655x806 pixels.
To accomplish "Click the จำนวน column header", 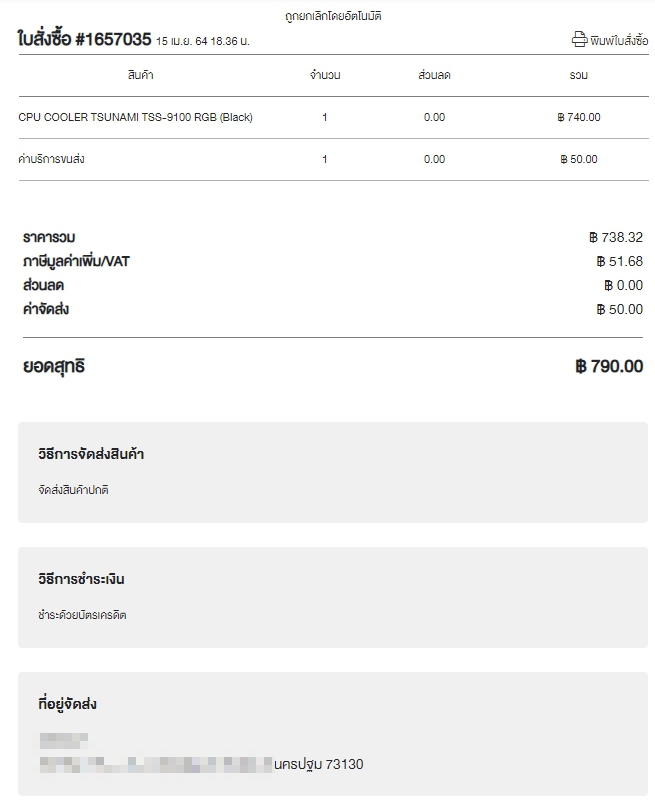I will tap(325, 75).
